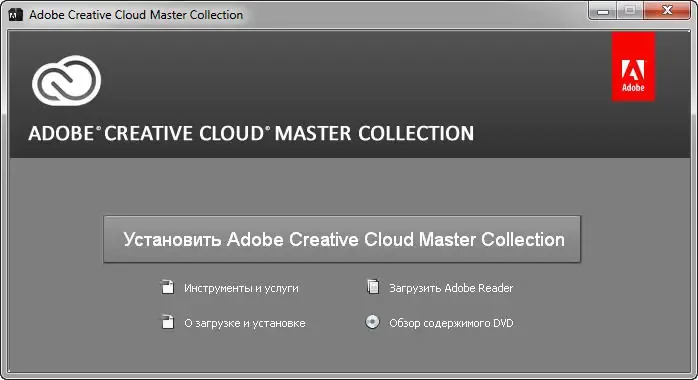Open О загрузке и установке link
Viewport: 698px width, 380px height.
[245, 323]
